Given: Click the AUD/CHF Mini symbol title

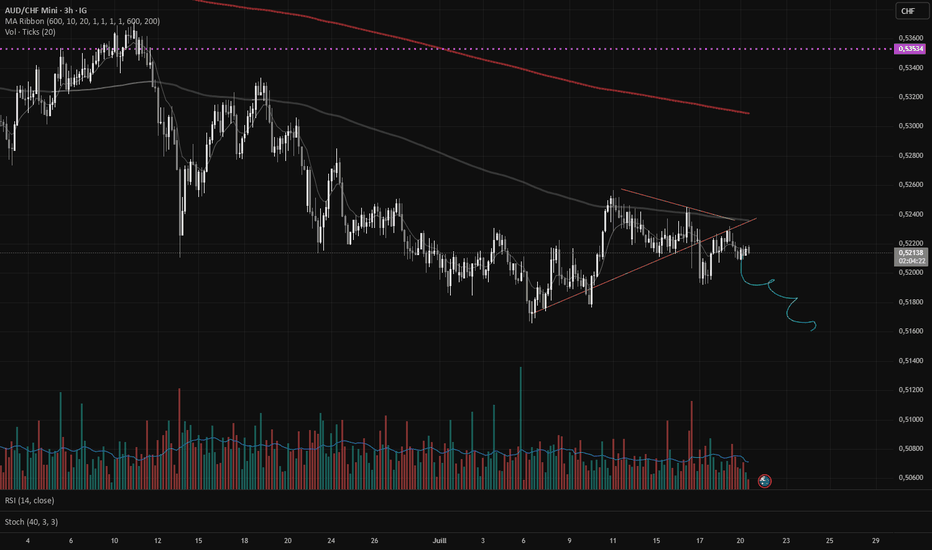Looking at the screenshot, I should [46, 11].
